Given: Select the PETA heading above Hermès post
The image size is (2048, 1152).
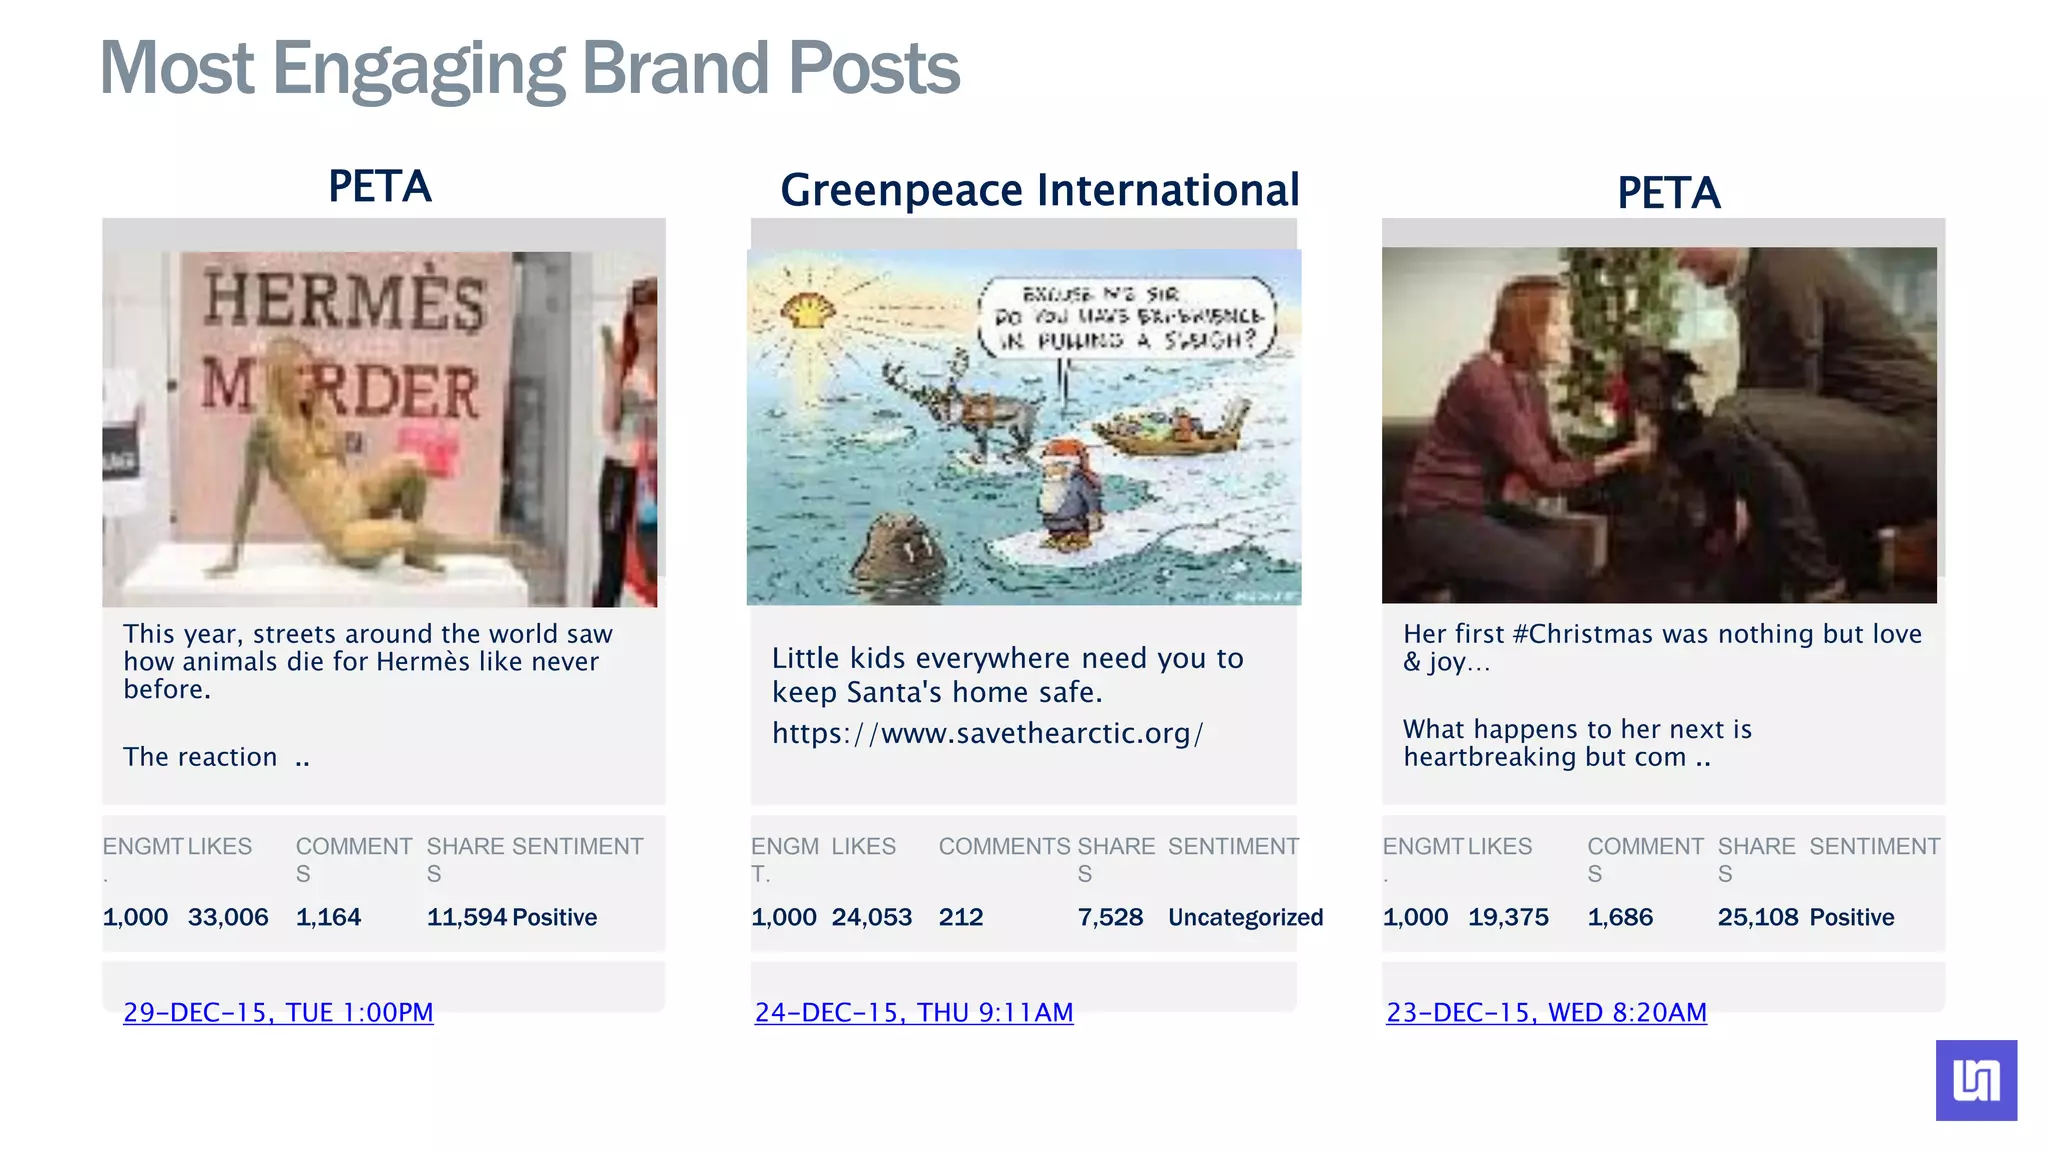Looking at the screenshot, I should [x=380, y=186].
